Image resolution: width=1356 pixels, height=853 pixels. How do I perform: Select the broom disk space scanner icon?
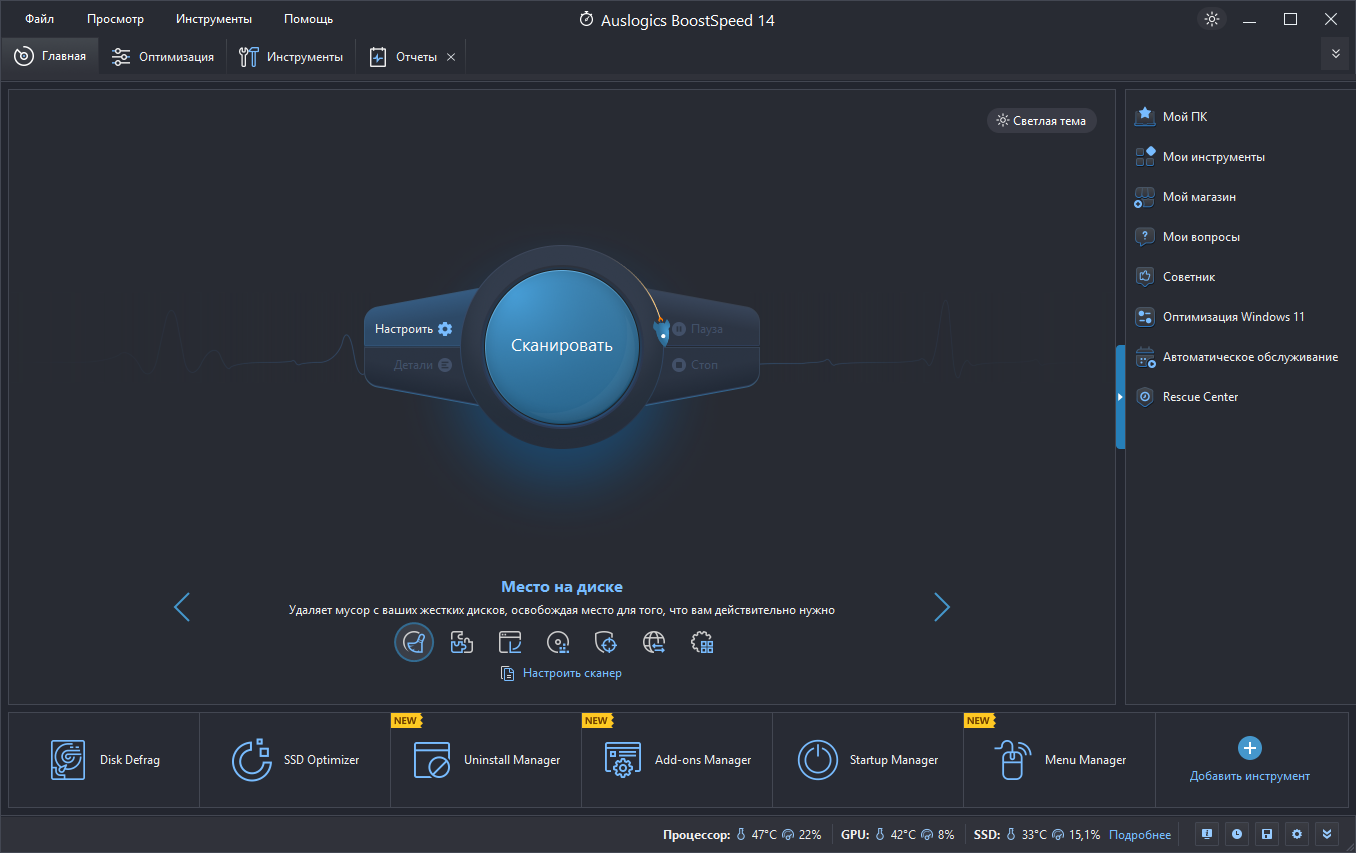tap(414, 642)
